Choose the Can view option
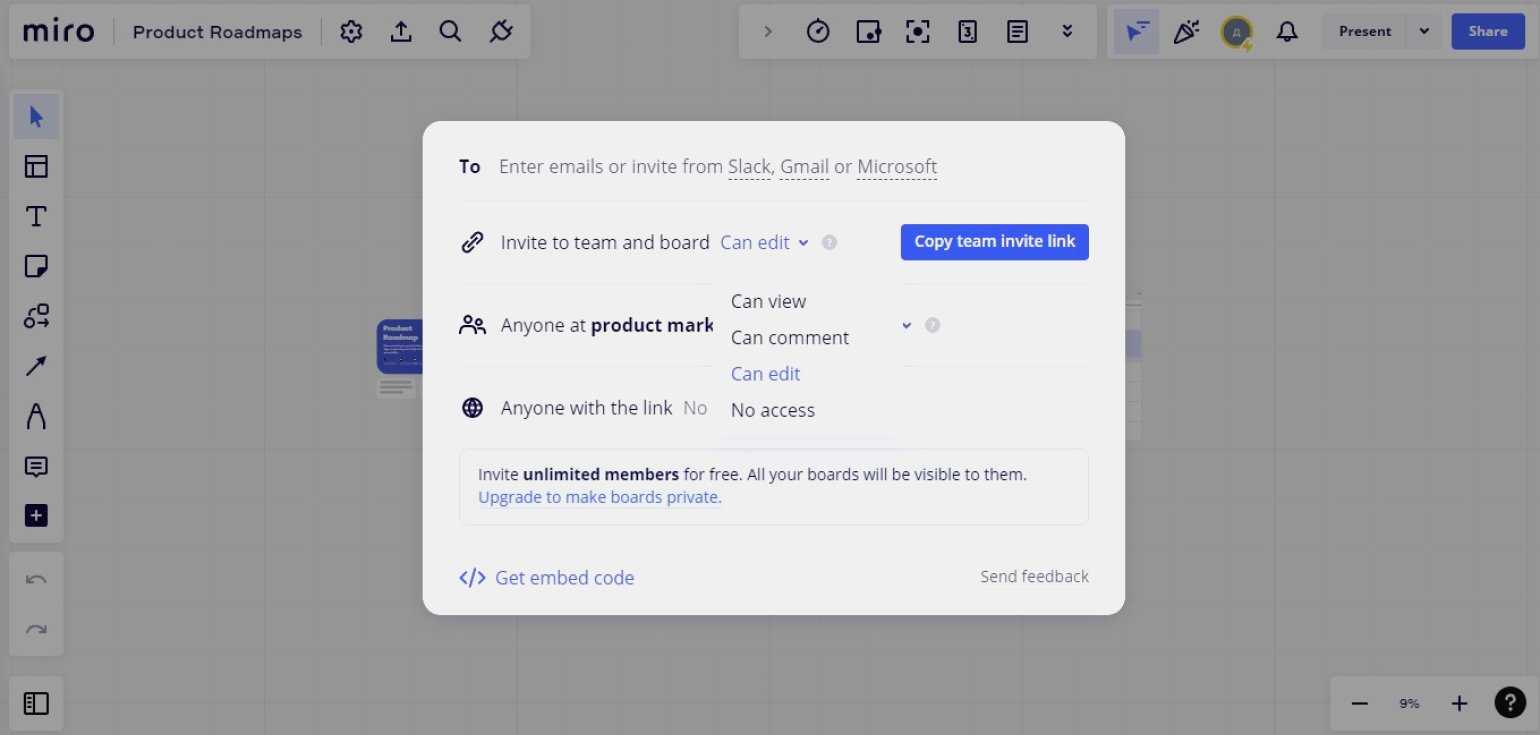Viewport: 1540px width, 735px height. 768,301
